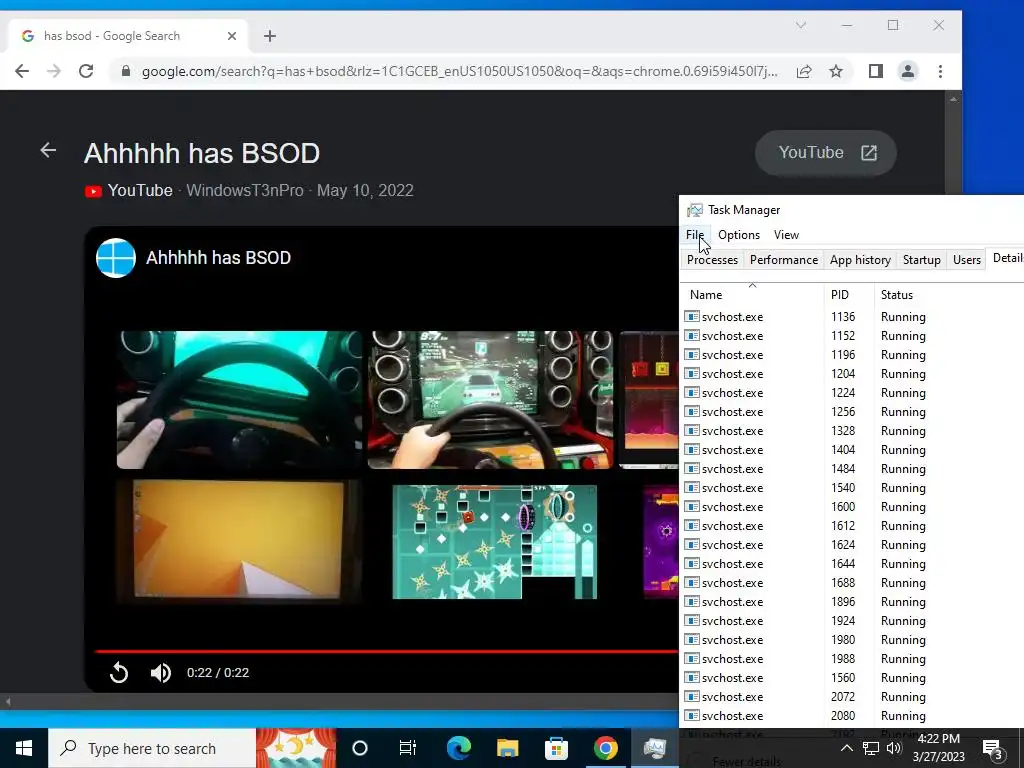
Task: Sort by the Status column header
Action: click(949, 295)
